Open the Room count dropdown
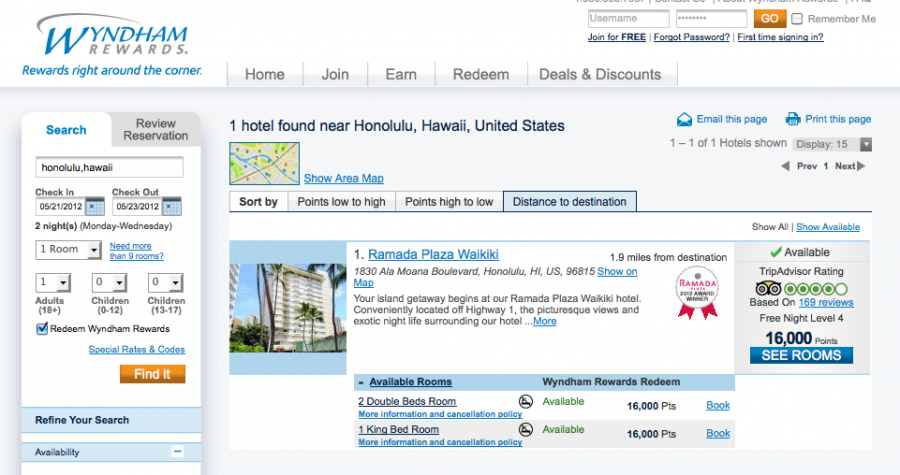The width and height of the screenshot is (900, 475). coord(68,250)
